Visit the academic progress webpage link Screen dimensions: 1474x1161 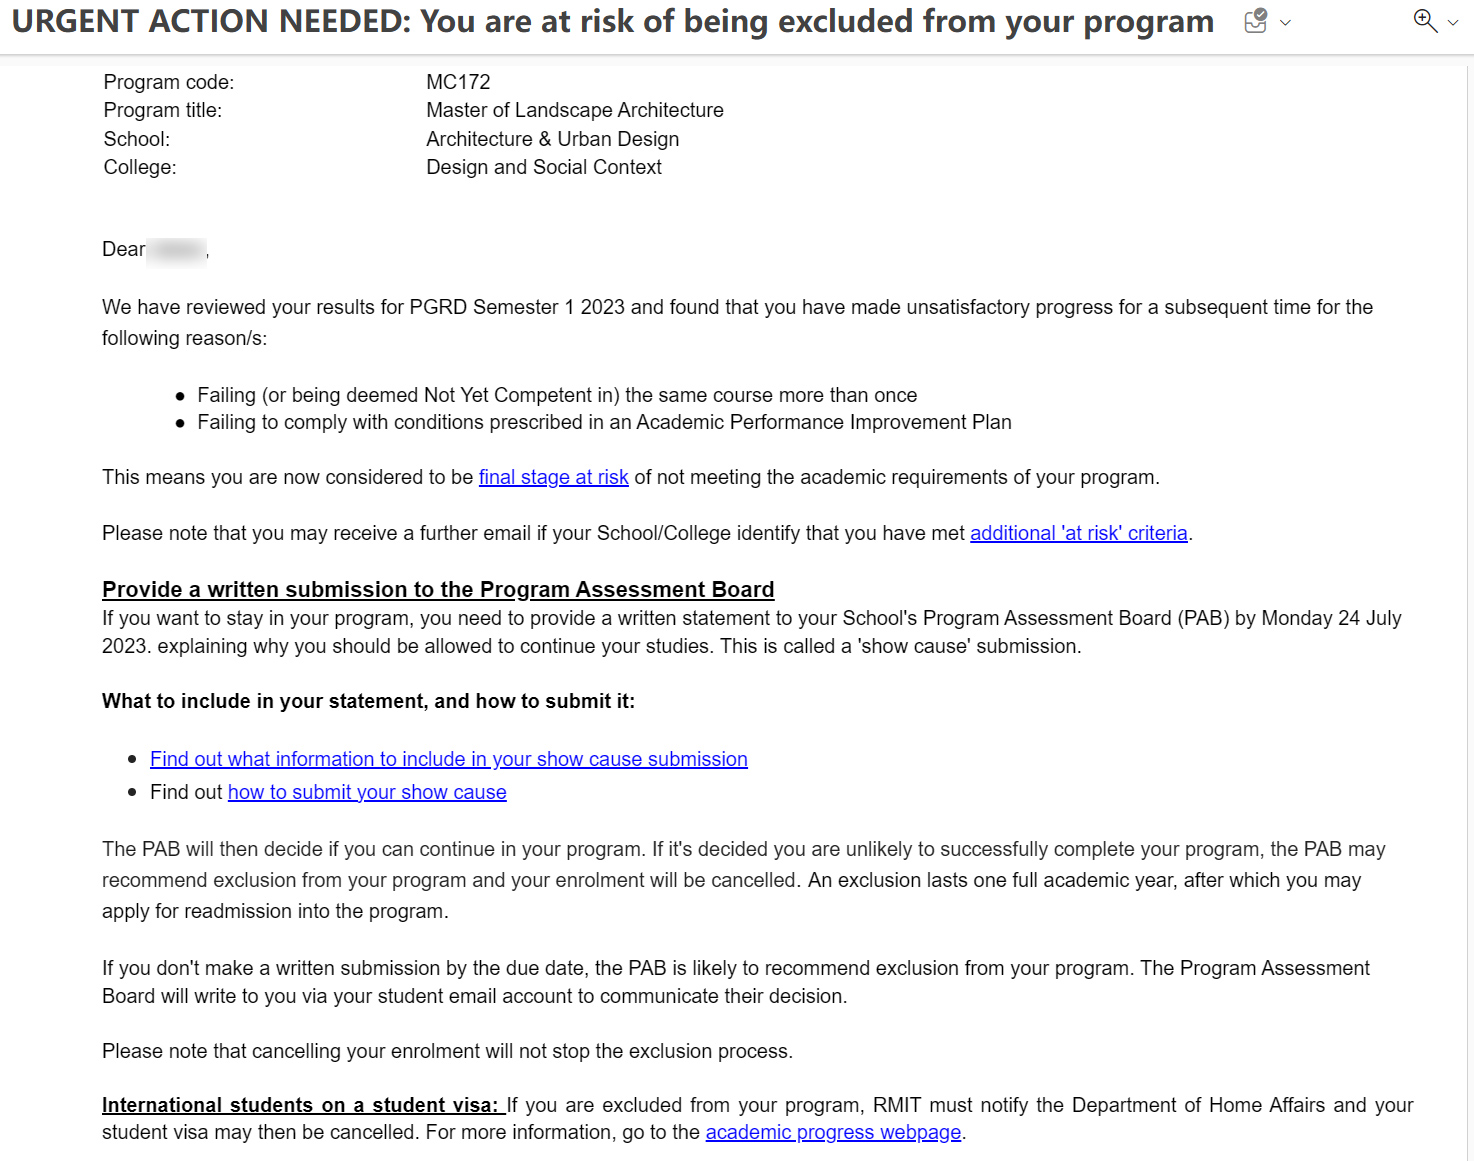coord(833,1132)
